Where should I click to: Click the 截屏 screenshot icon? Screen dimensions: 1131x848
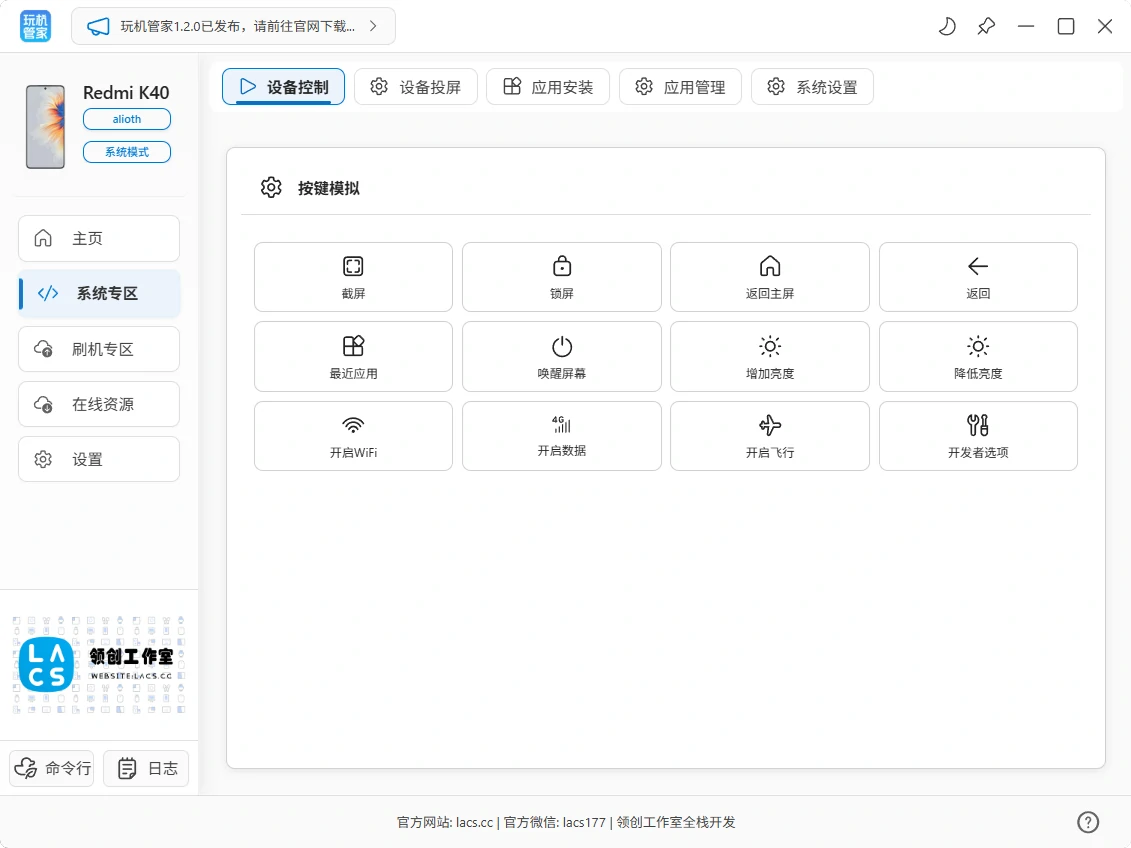pos(353,266)
